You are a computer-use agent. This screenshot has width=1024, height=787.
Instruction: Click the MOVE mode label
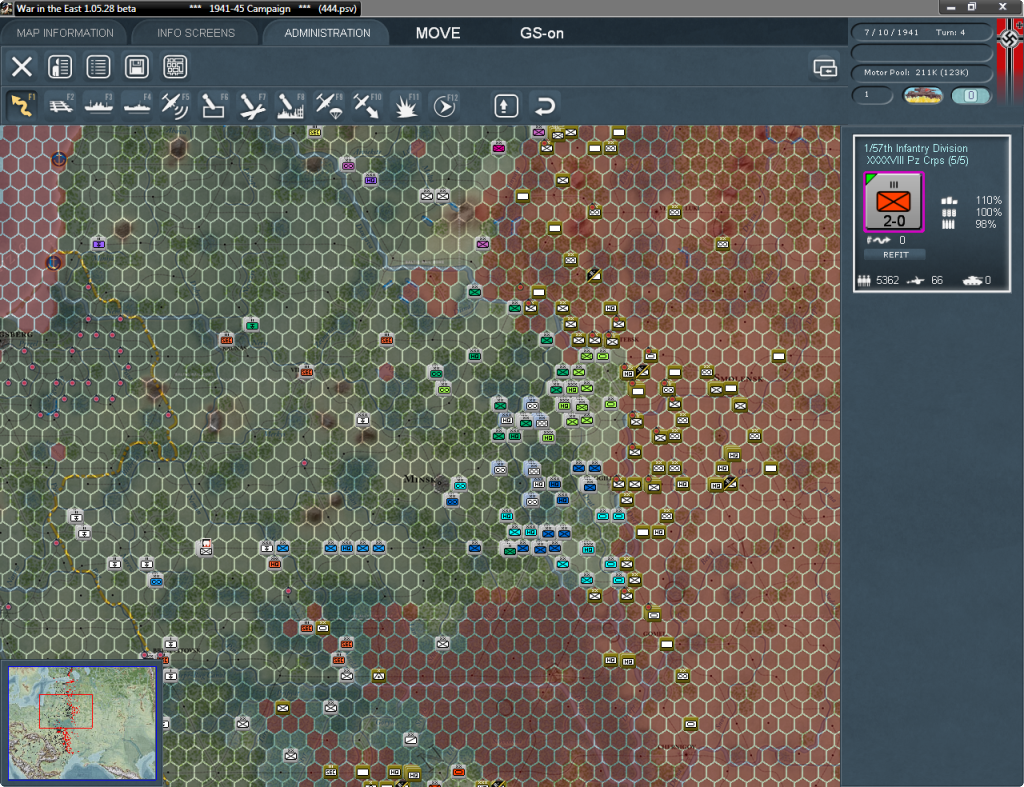(438, 33)
